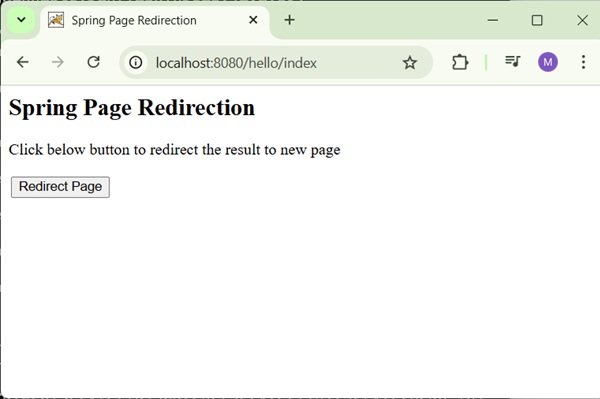Reload the current page
The width and height of the screenshot is (600, 399).
click(93, 62)
